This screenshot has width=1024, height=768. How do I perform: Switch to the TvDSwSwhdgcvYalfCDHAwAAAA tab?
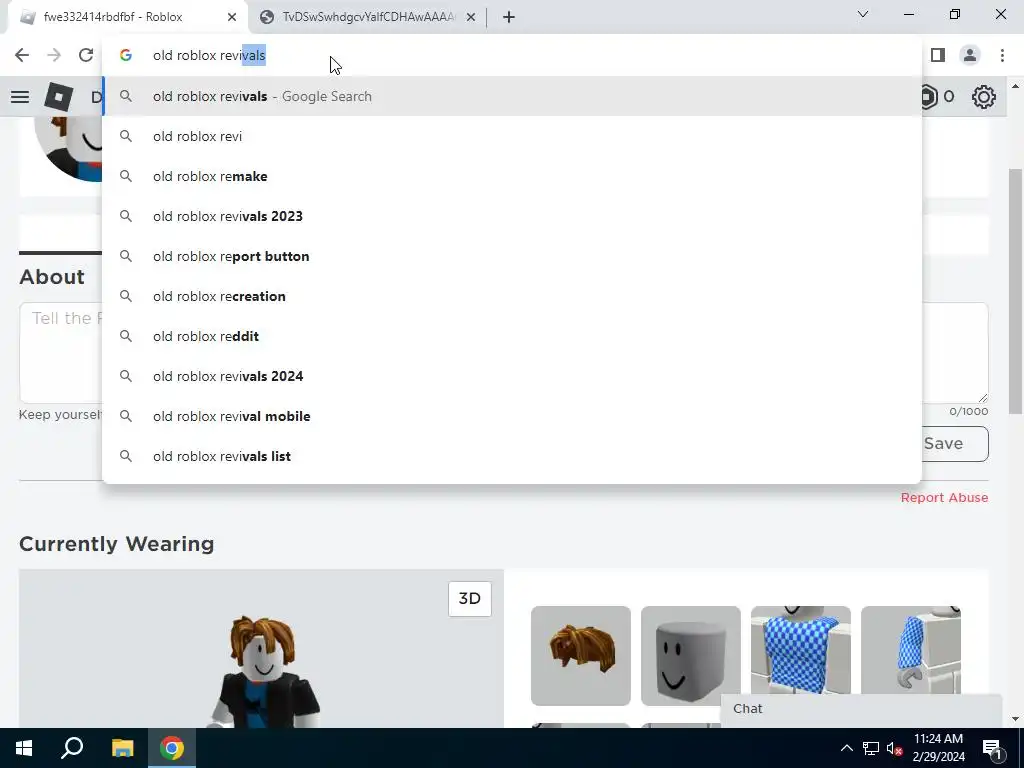(x=367, y=17)
